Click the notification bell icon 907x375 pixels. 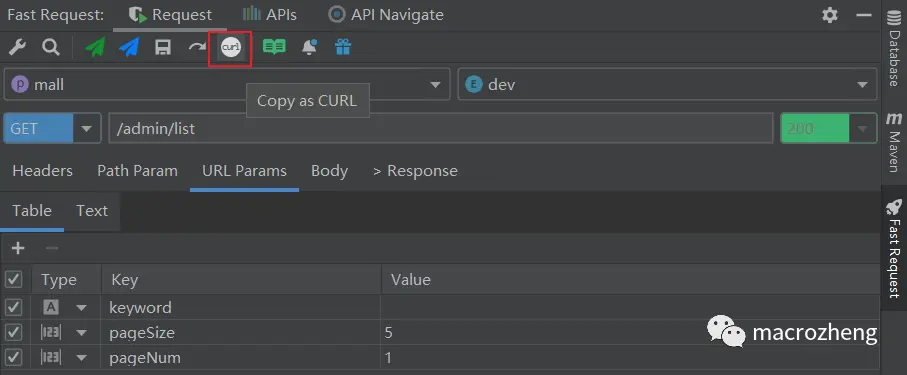[x=309, y=47]
